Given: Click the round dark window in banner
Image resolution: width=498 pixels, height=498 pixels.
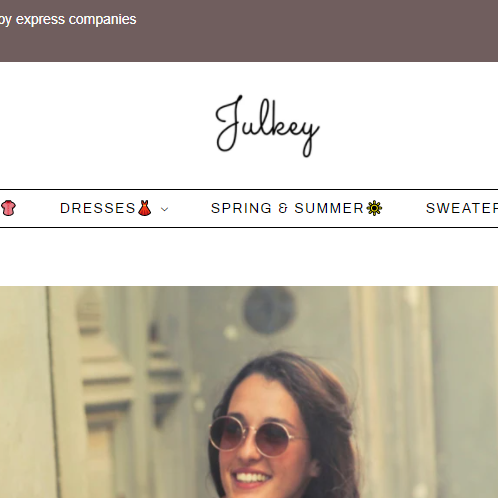Looking at the screenshot, I should pyautogui.click(x=270, y=310).
